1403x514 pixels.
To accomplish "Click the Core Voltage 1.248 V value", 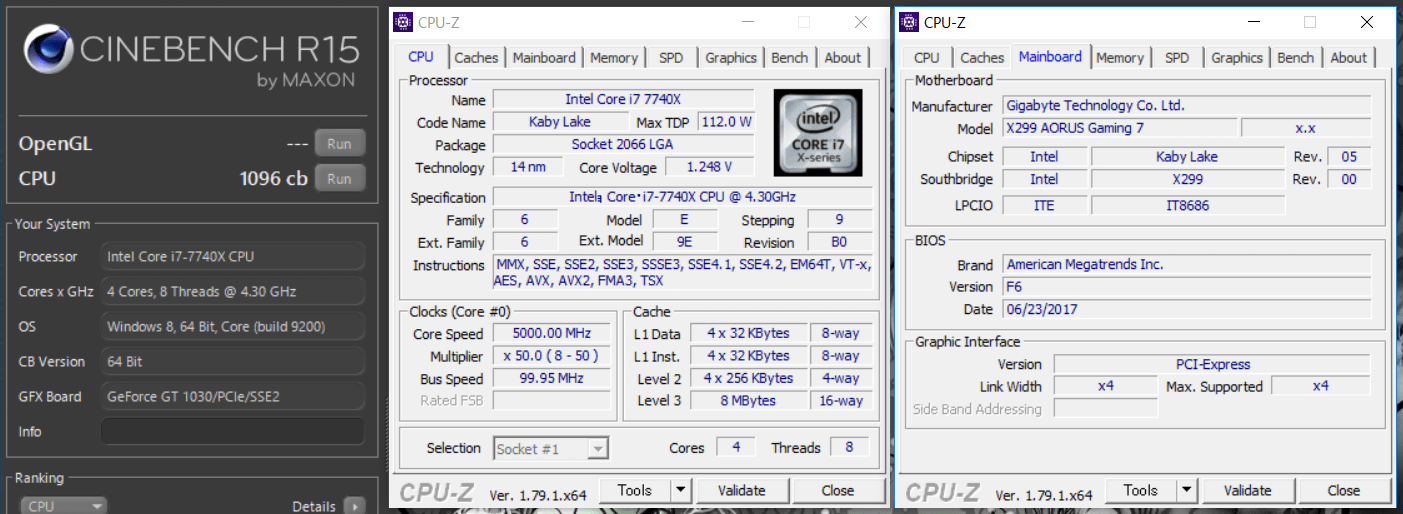I will pos(709,167).
